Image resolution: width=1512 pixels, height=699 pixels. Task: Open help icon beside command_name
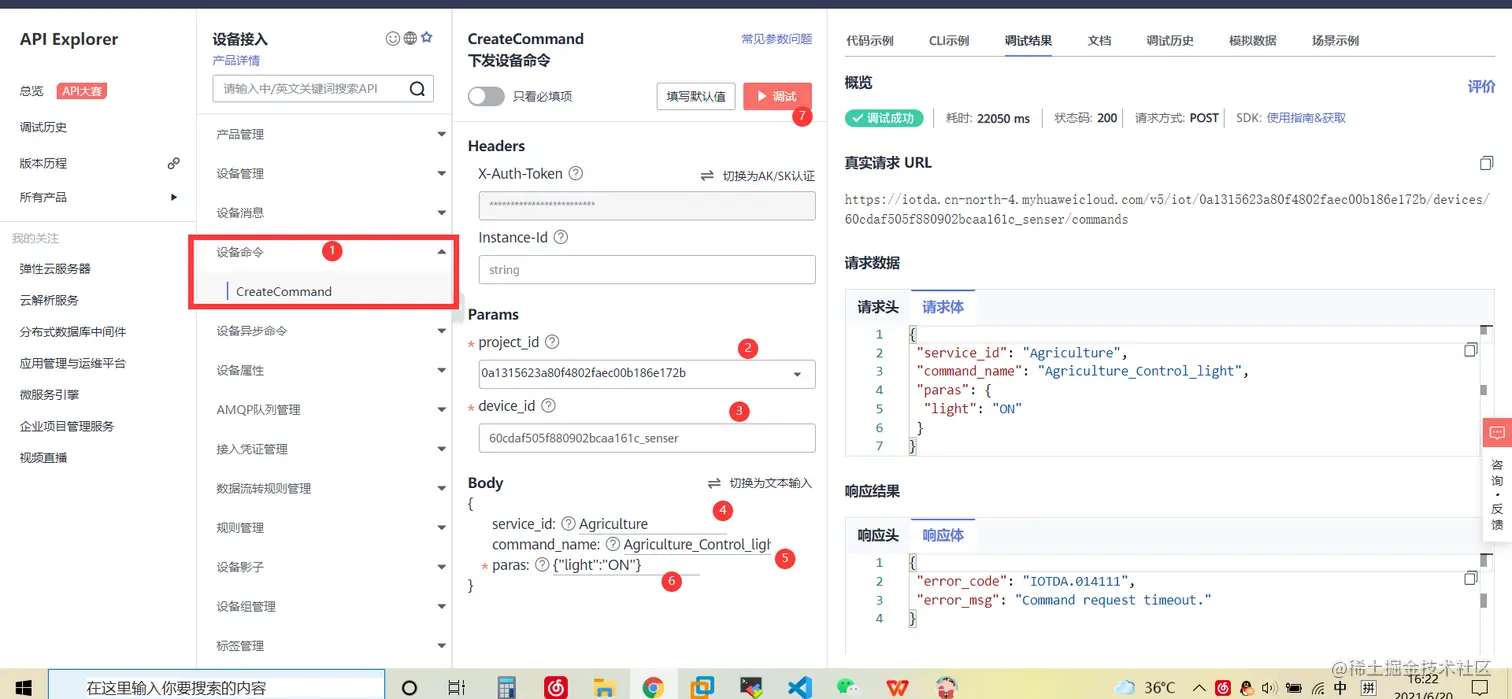(x=612, y=544)
